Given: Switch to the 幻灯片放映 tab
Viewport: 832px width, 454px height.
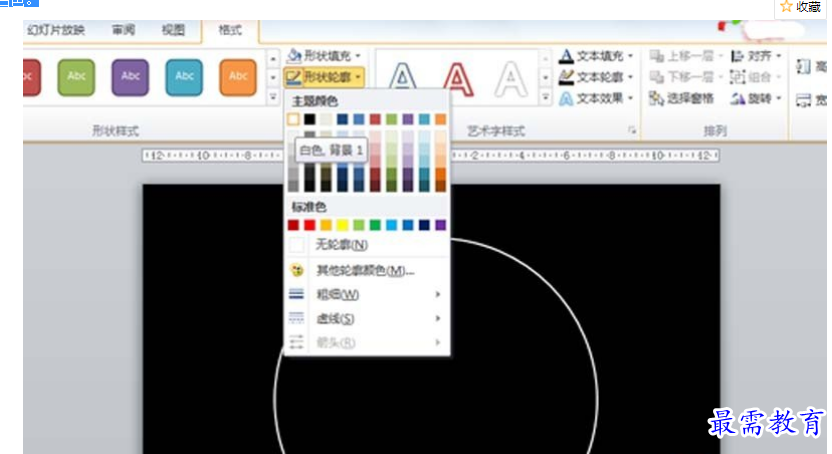Looking at the screenshot, I should coord(56,30).
